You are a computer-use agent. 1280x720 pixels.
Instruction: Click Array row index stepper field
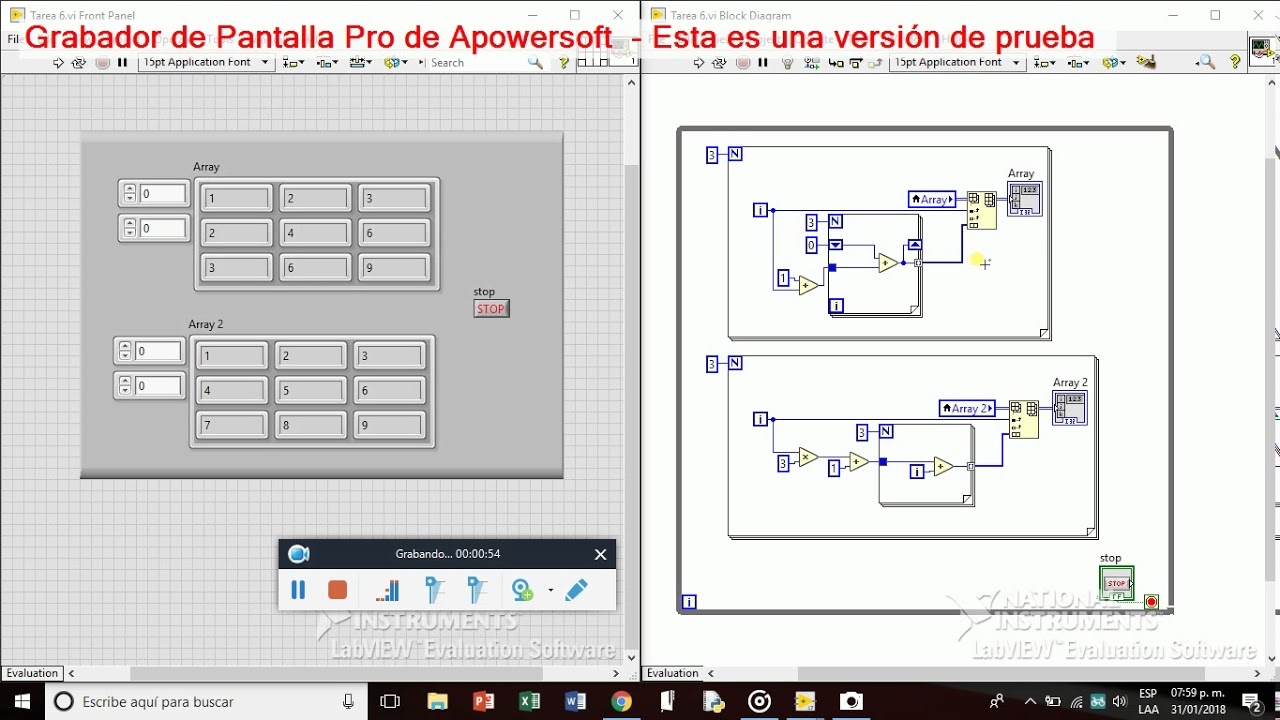point(154,194)
